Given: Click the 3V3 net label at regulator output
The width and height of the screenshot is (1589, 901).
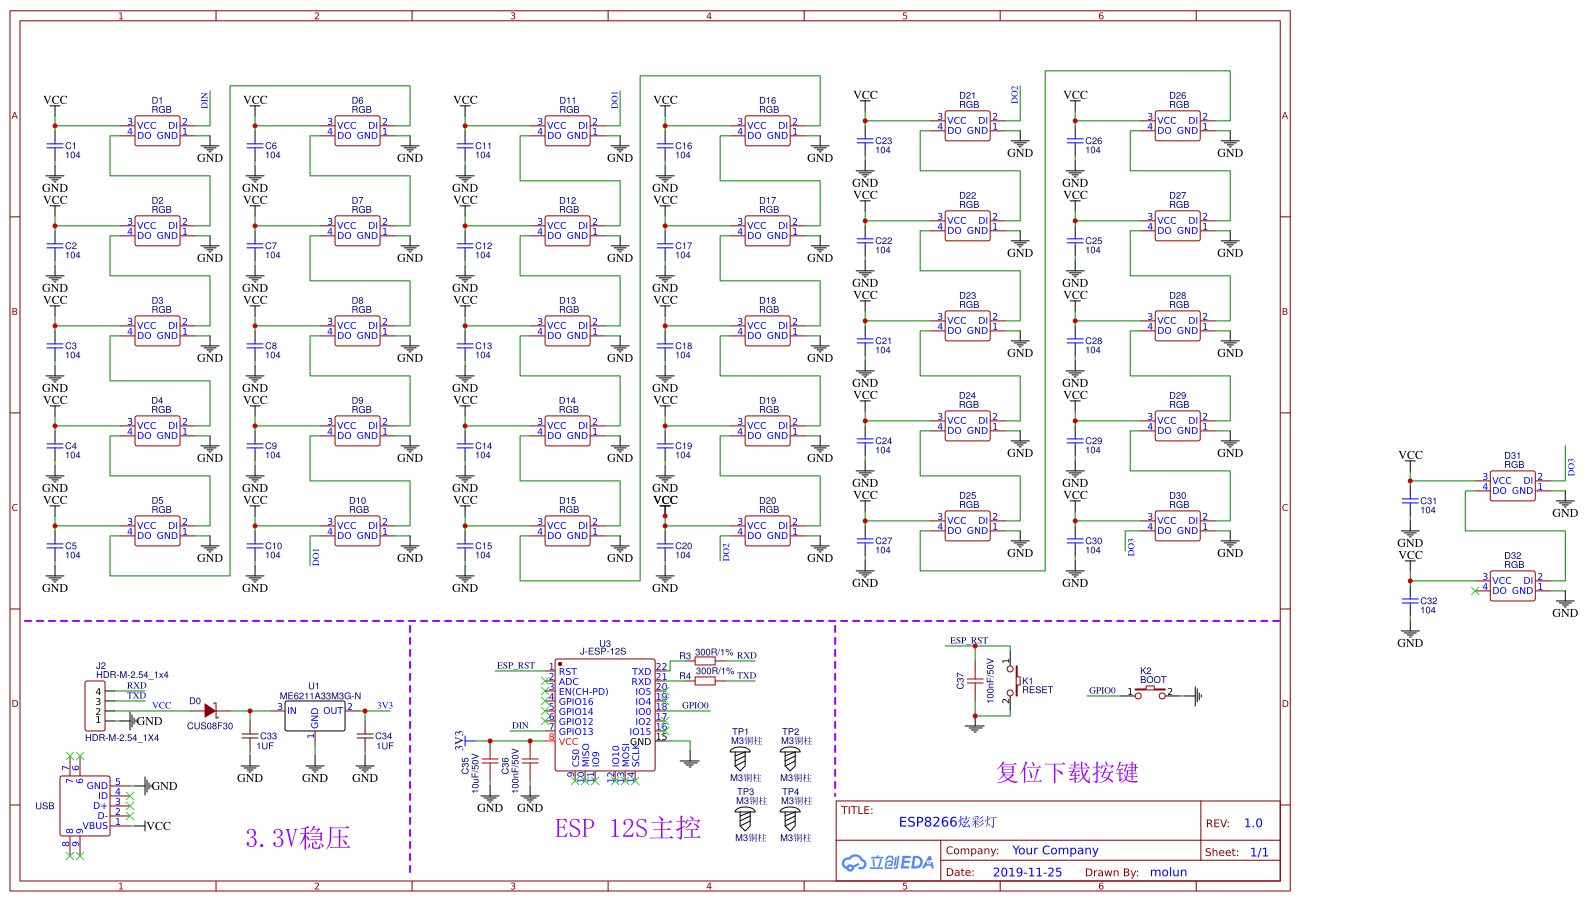Looking at the screenshot, I should [385, 705].
